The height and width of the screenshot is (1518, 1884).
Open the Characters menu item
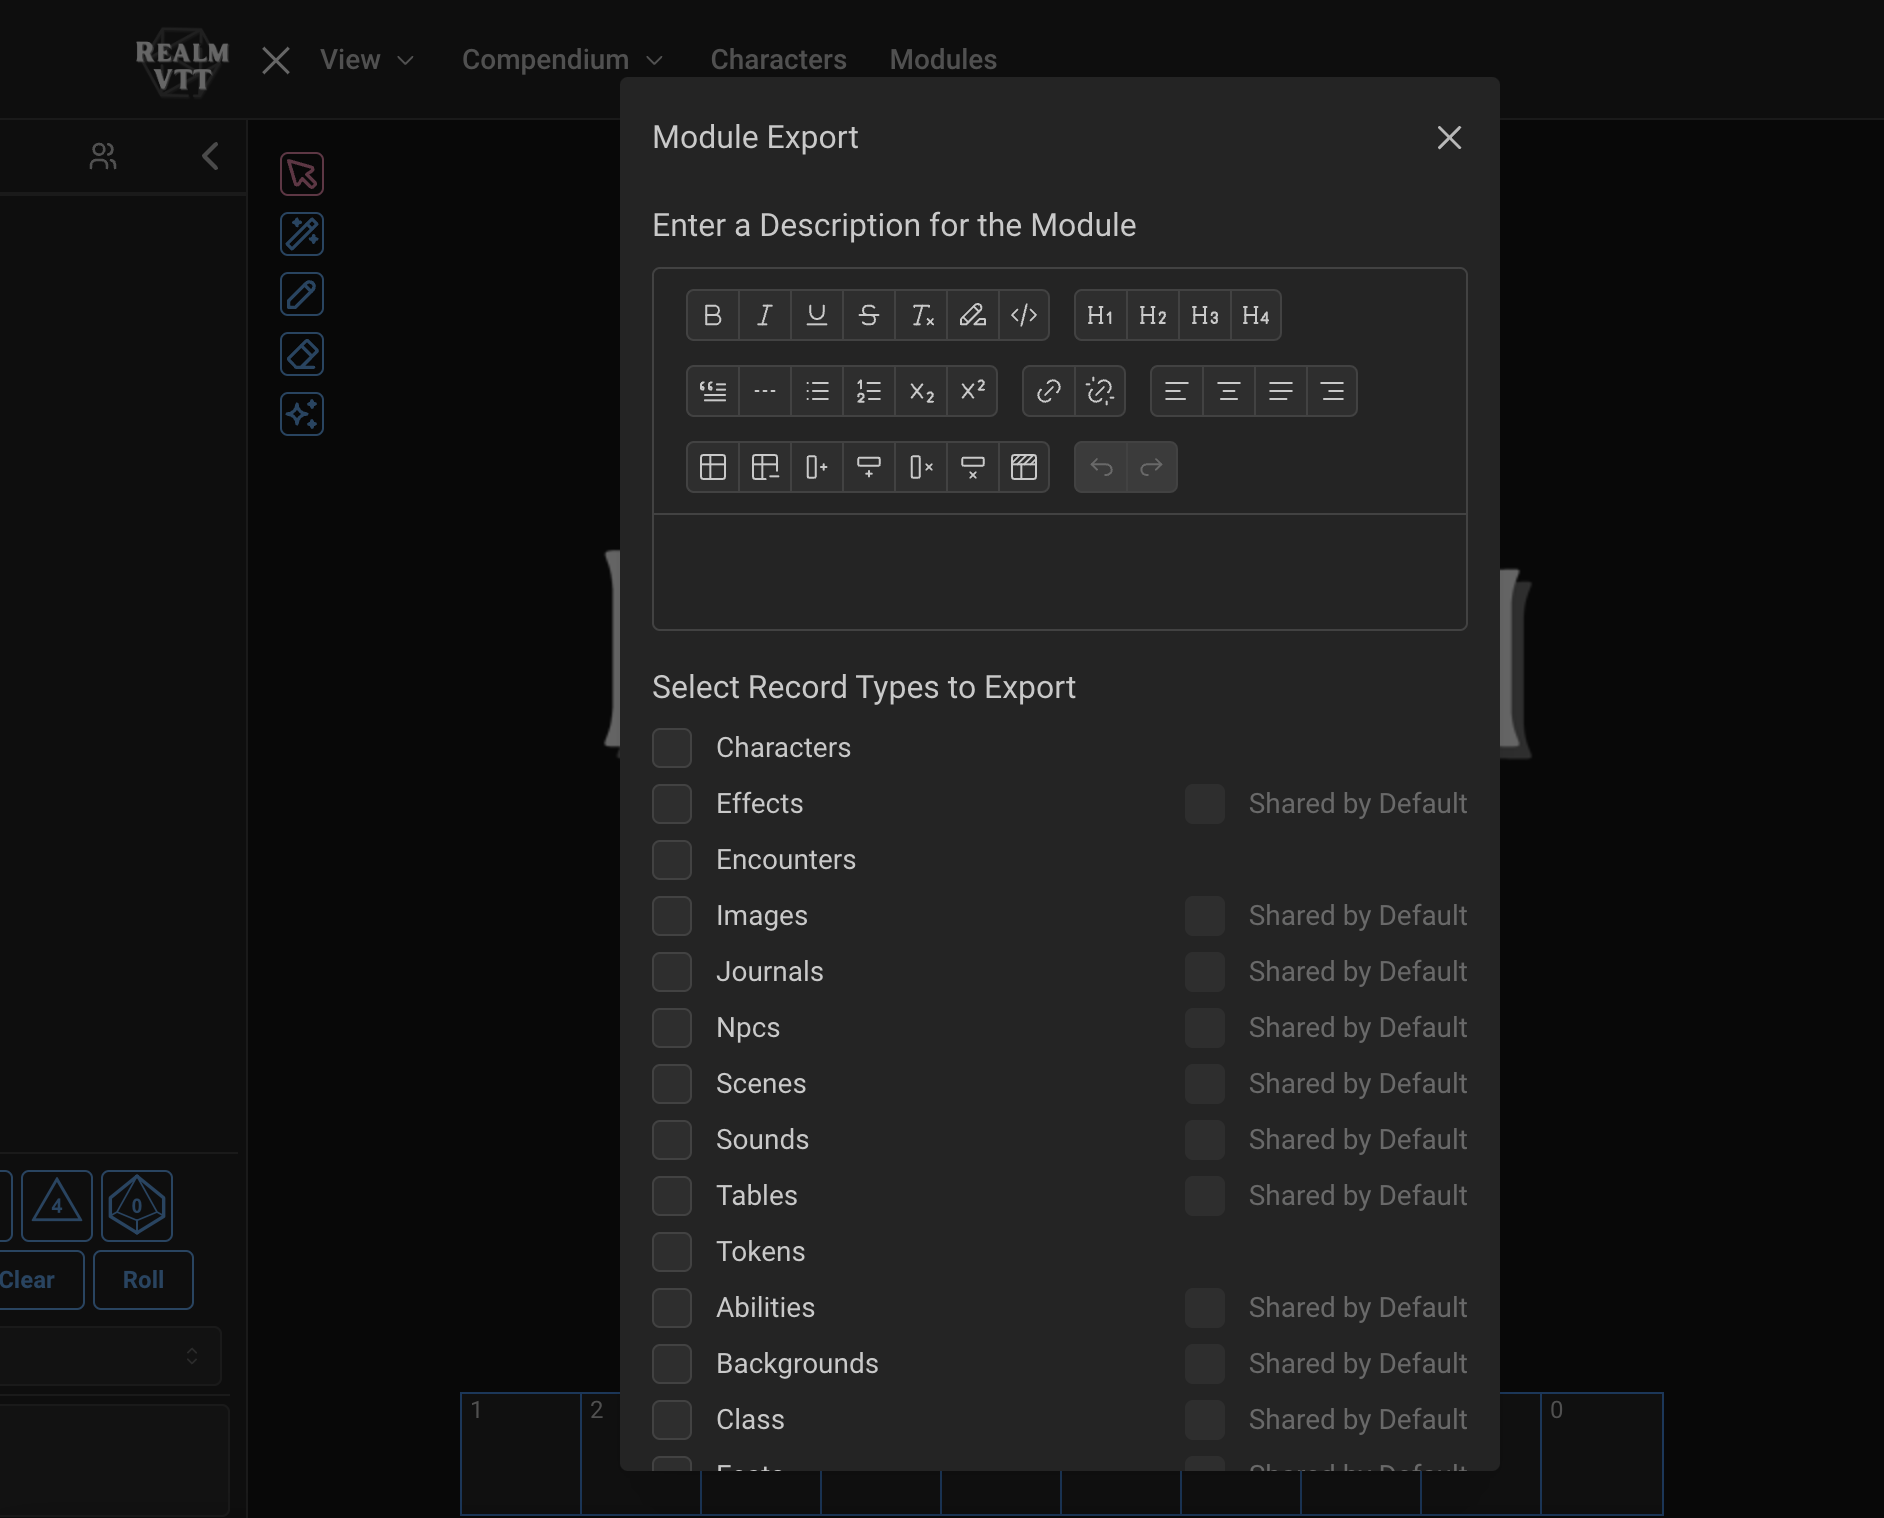(x=777, y=59)
